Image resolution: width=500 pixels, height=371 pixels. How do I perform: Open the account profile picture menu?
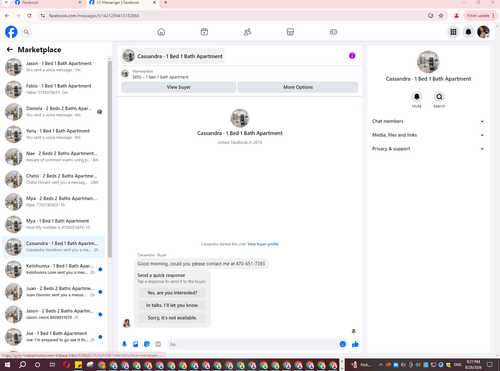pos(483,32)
